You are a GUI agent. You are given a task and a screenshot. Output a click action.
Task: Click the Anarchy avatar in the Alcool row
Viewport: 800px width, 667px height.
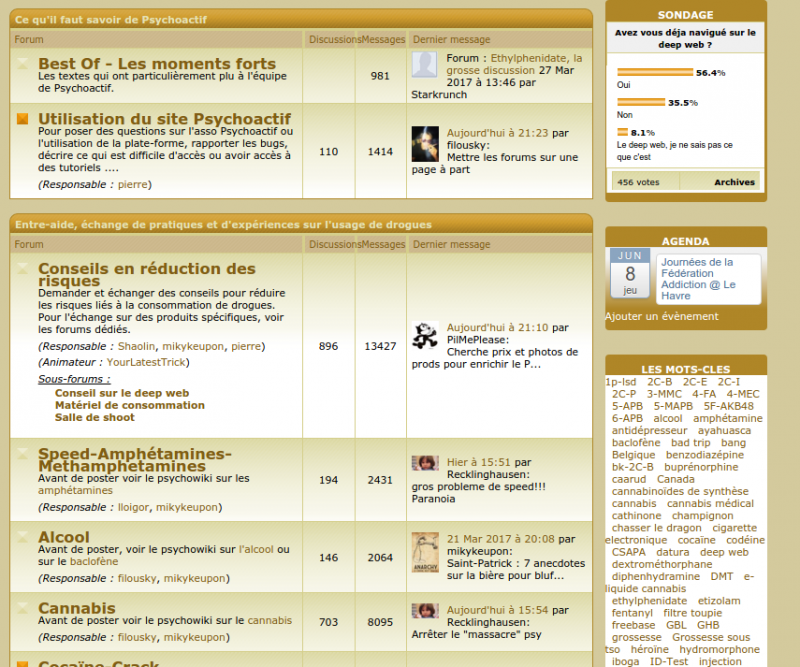point(424,552)
